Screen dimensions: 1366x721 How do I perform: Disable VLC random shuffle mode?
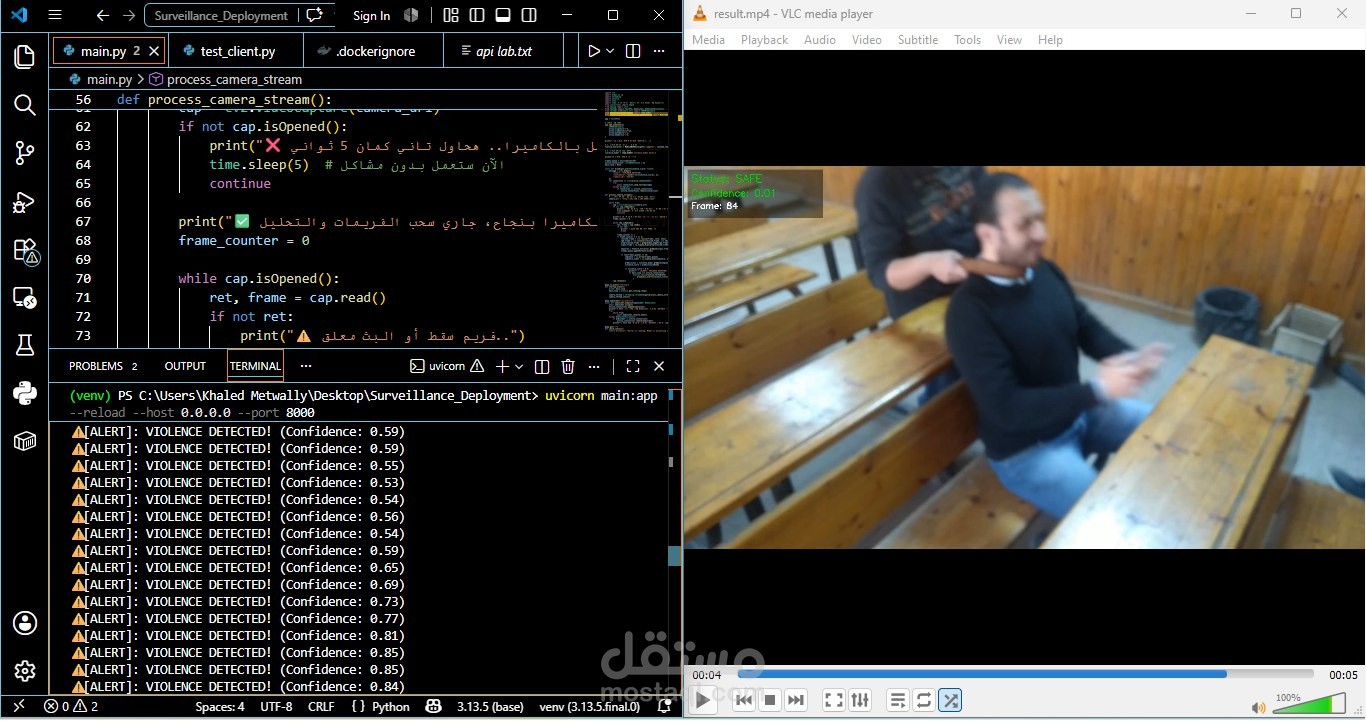(x=950, y=700)
